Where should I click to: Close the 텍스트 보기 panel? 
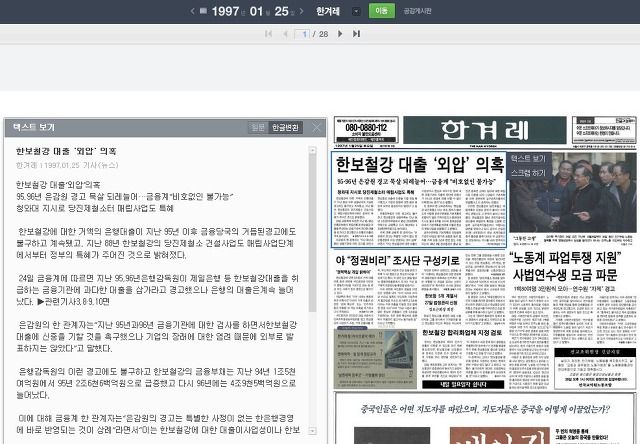[x=317, y=127]
